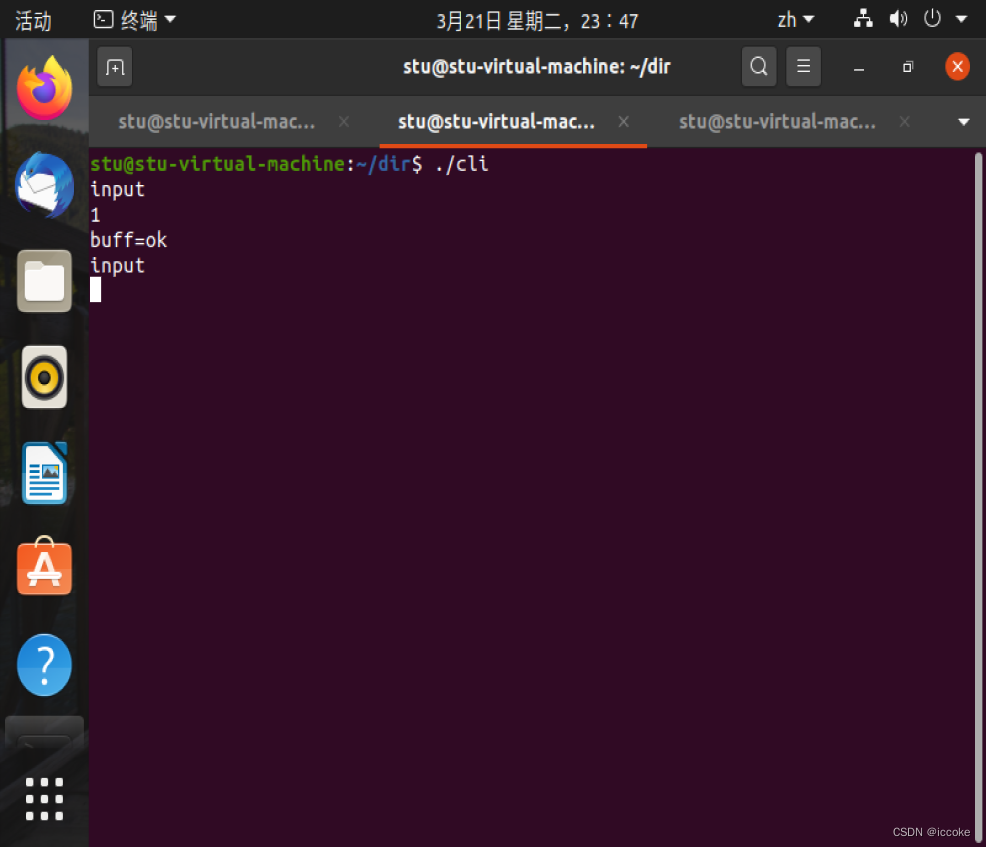Restore the terminal window size

907,67
